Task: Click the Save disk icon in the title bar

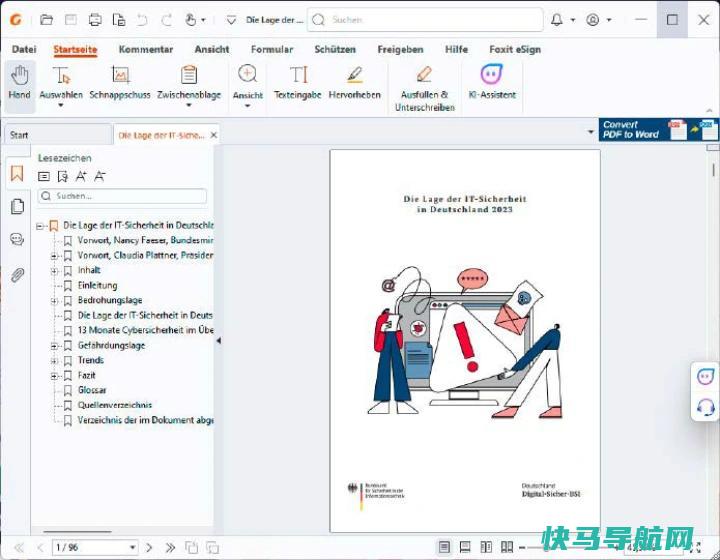Action: tap(71, 20)
